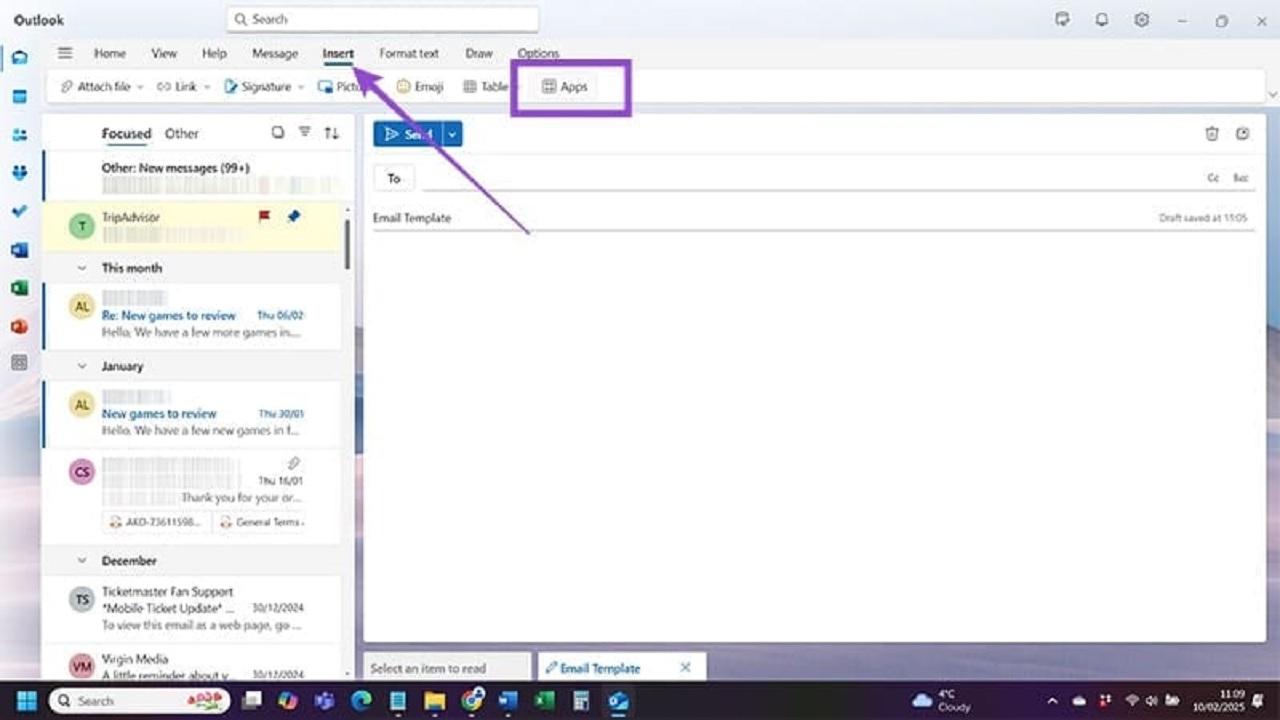The width and height of the screenshot is (1280, 720).
Task: Insert an Emoji from the ribbon
Action: (x=419, y=87)
